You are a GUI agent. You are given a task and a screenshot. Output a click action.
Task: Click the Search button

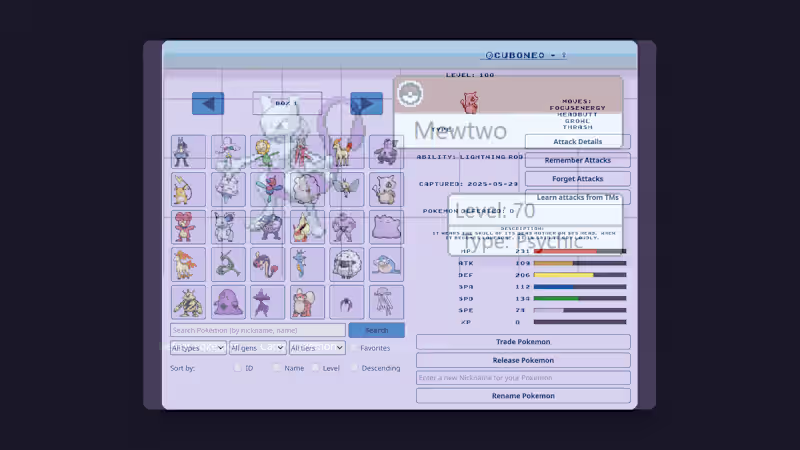pos(377,330)
